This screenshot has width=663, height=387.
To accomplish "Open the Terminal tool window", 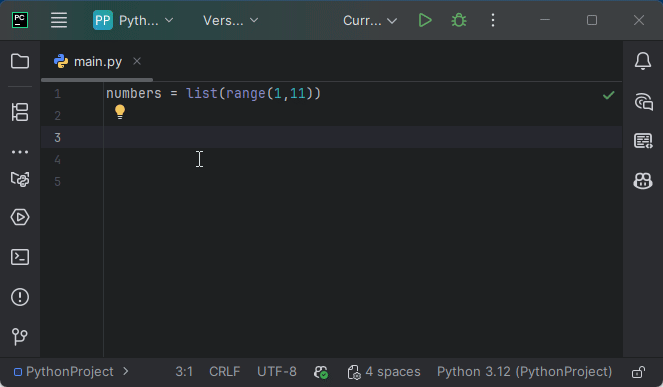I will point(20,257).
